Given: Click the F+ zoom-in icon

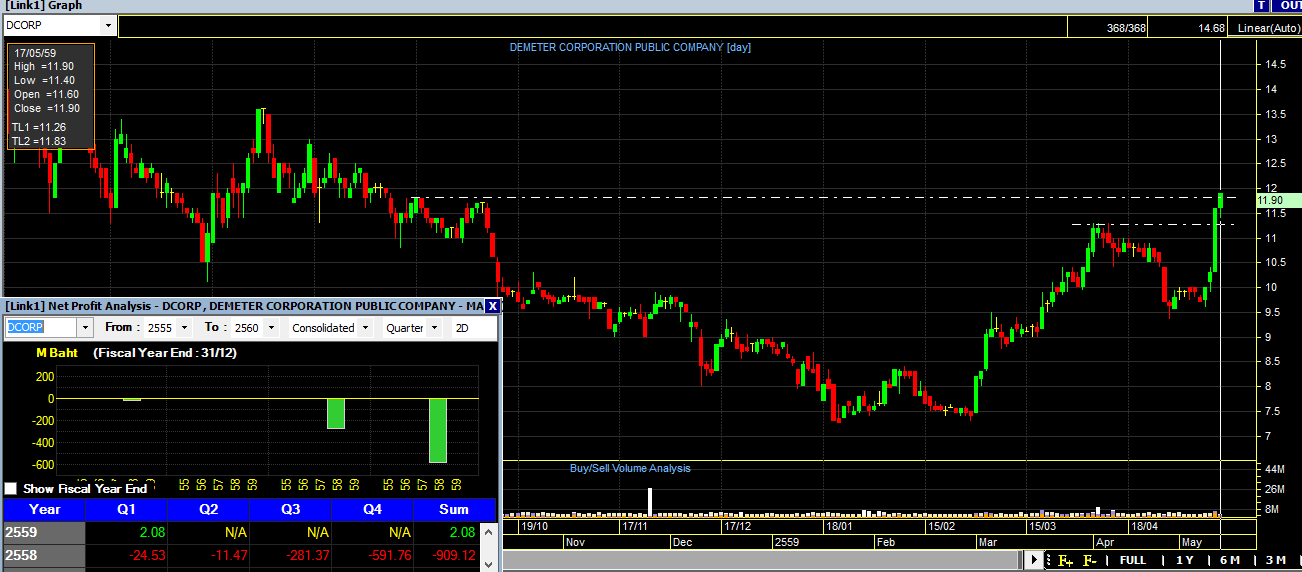Looking at the screenshot, I should point(1065,560).
